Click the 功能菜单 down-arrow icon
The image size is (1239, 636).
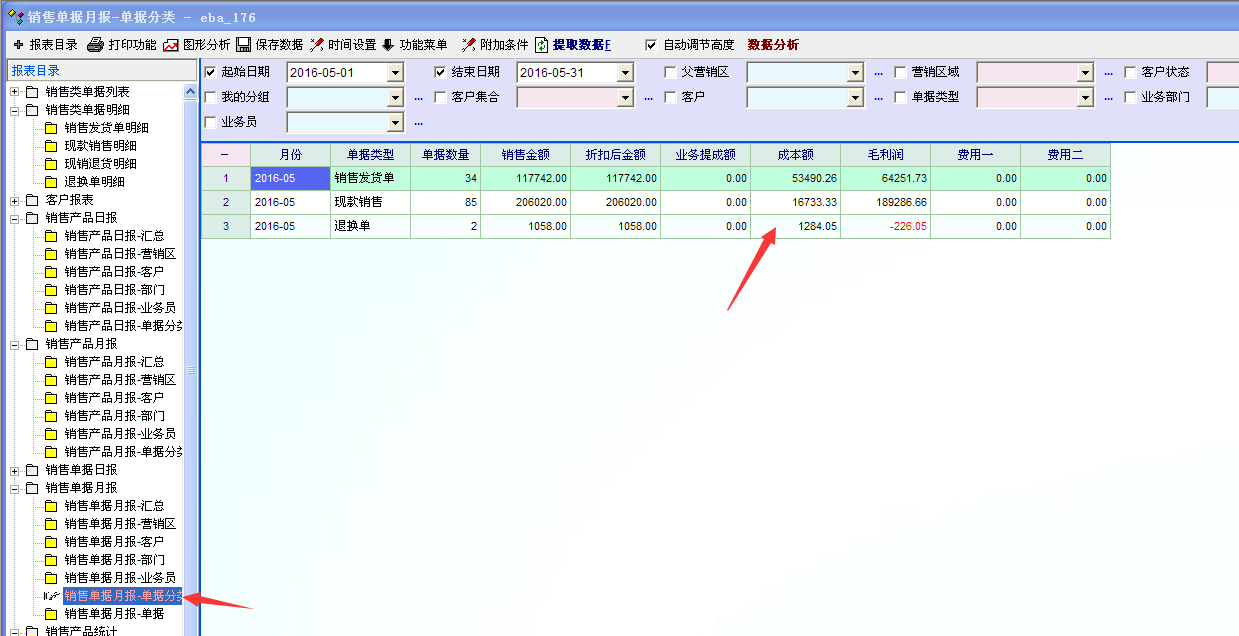(x=388, y=45)
